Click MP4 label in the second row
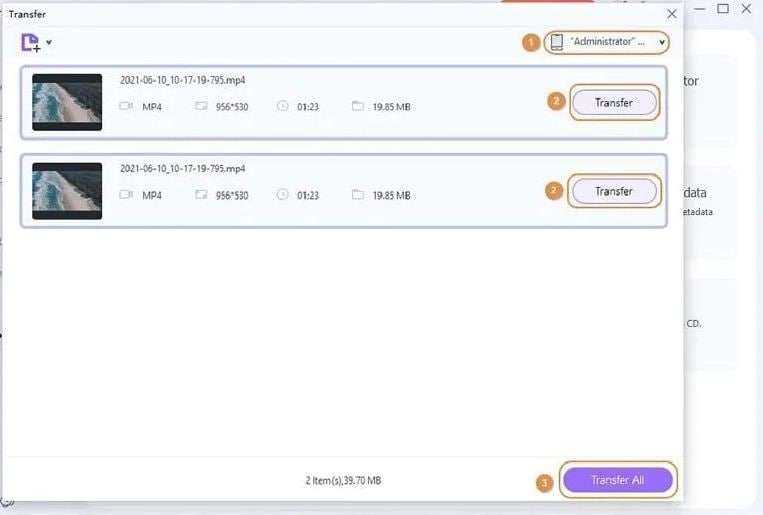The width and height of the screenshot is (763, 515). tap(152, 195)
